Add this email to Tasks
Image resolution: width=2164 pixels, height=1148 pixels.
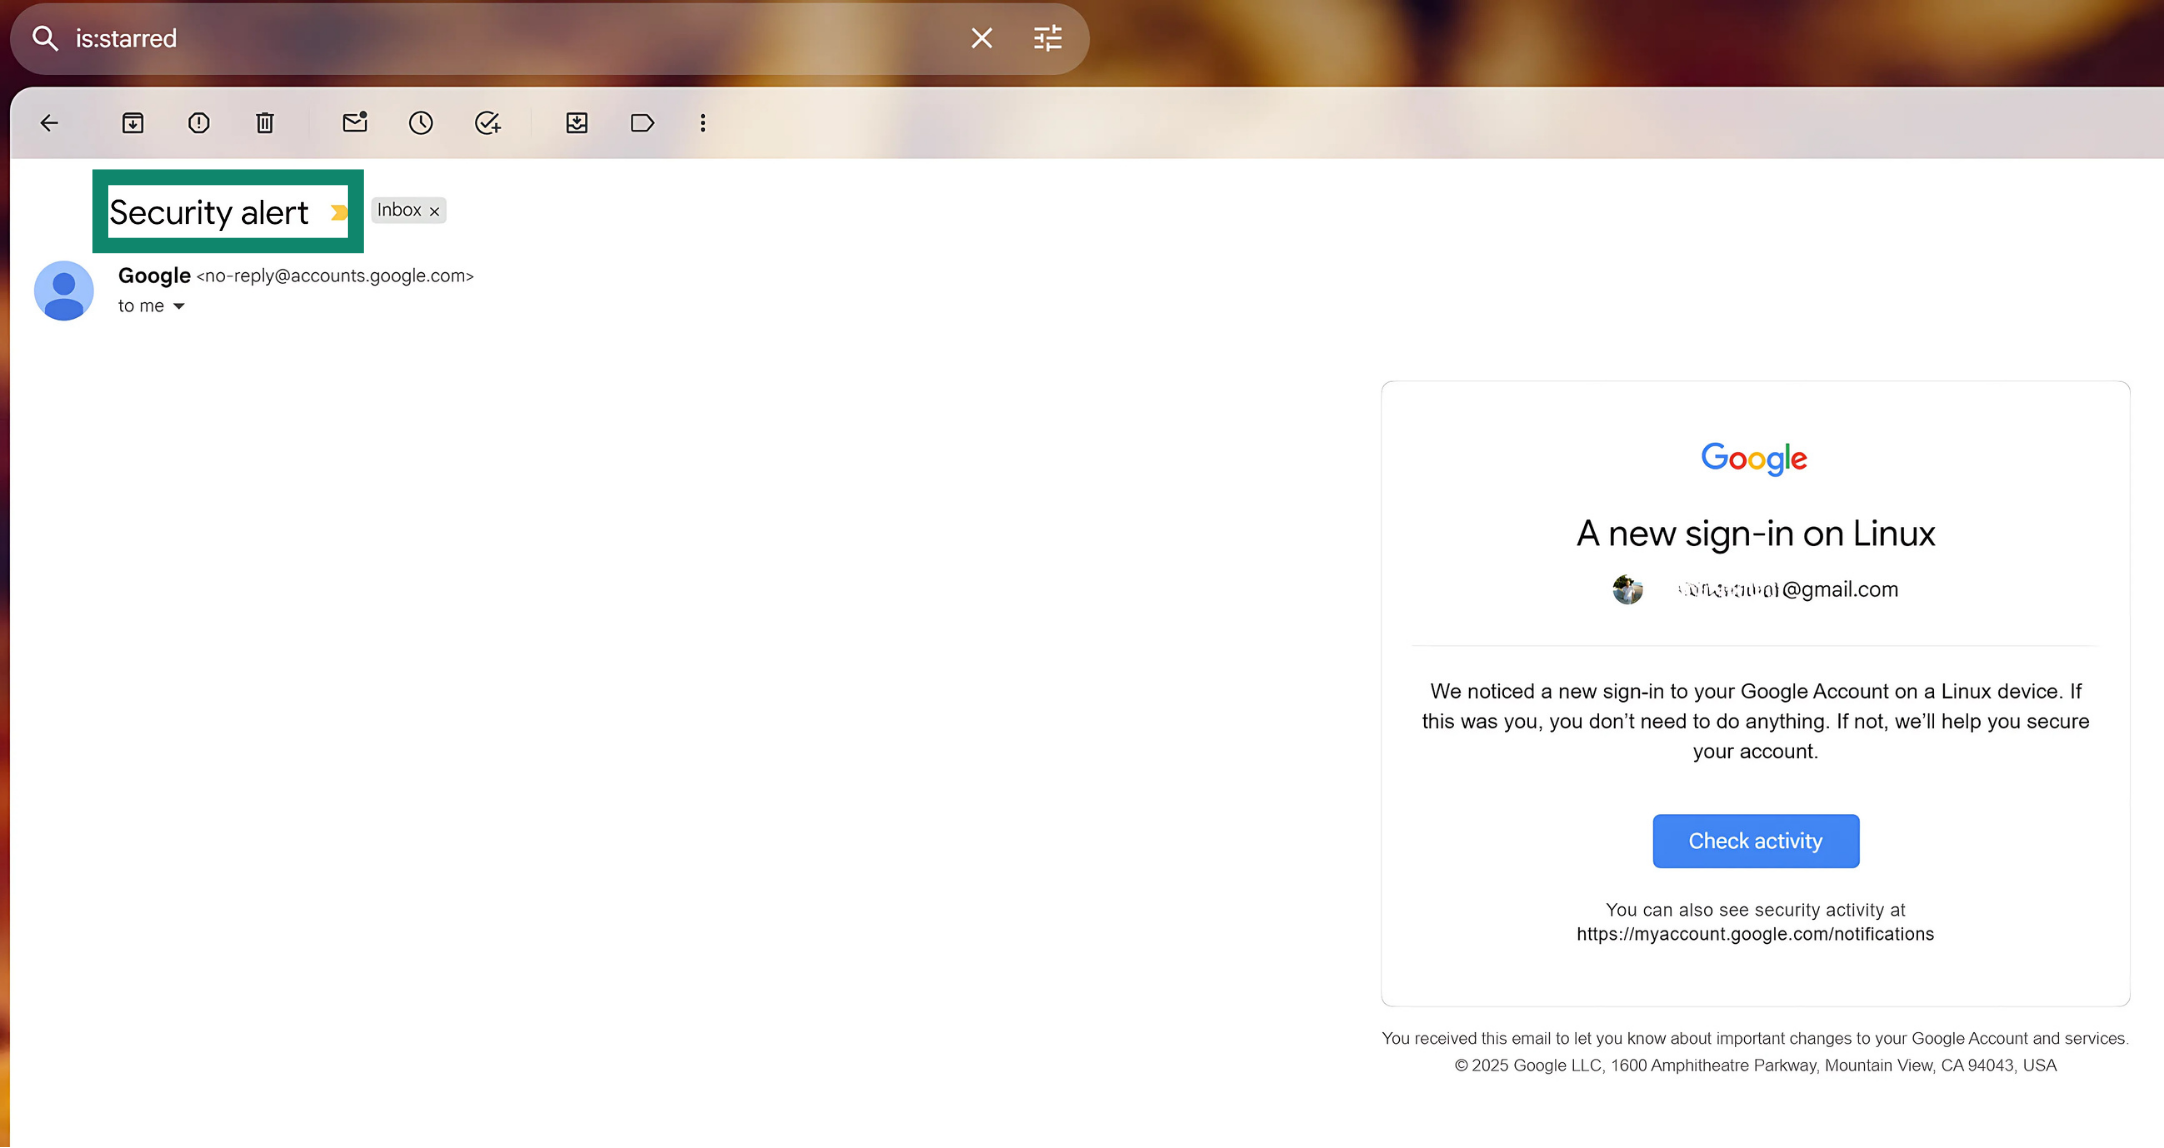[487, 123]
